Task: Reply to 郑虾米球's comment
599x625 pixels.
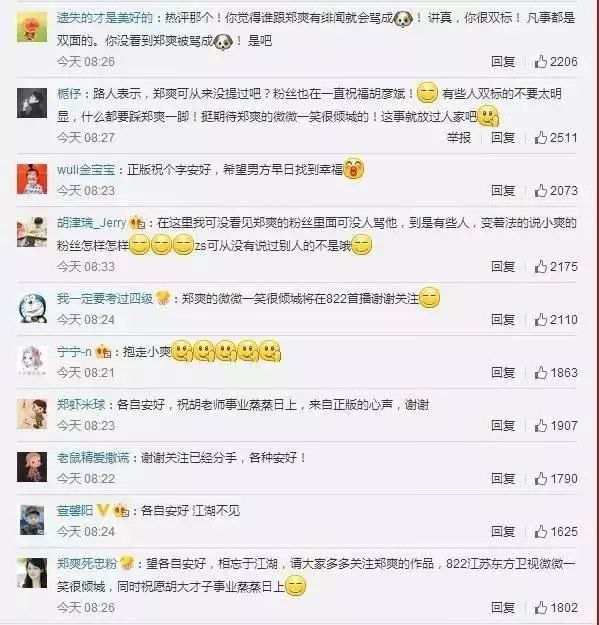Action: [503, 425]
